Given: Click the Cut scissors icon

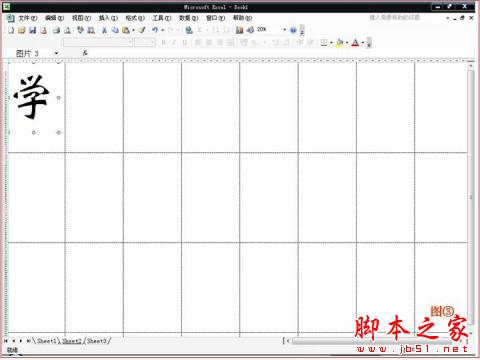Looking at the screenshot, I should [104, 30].
